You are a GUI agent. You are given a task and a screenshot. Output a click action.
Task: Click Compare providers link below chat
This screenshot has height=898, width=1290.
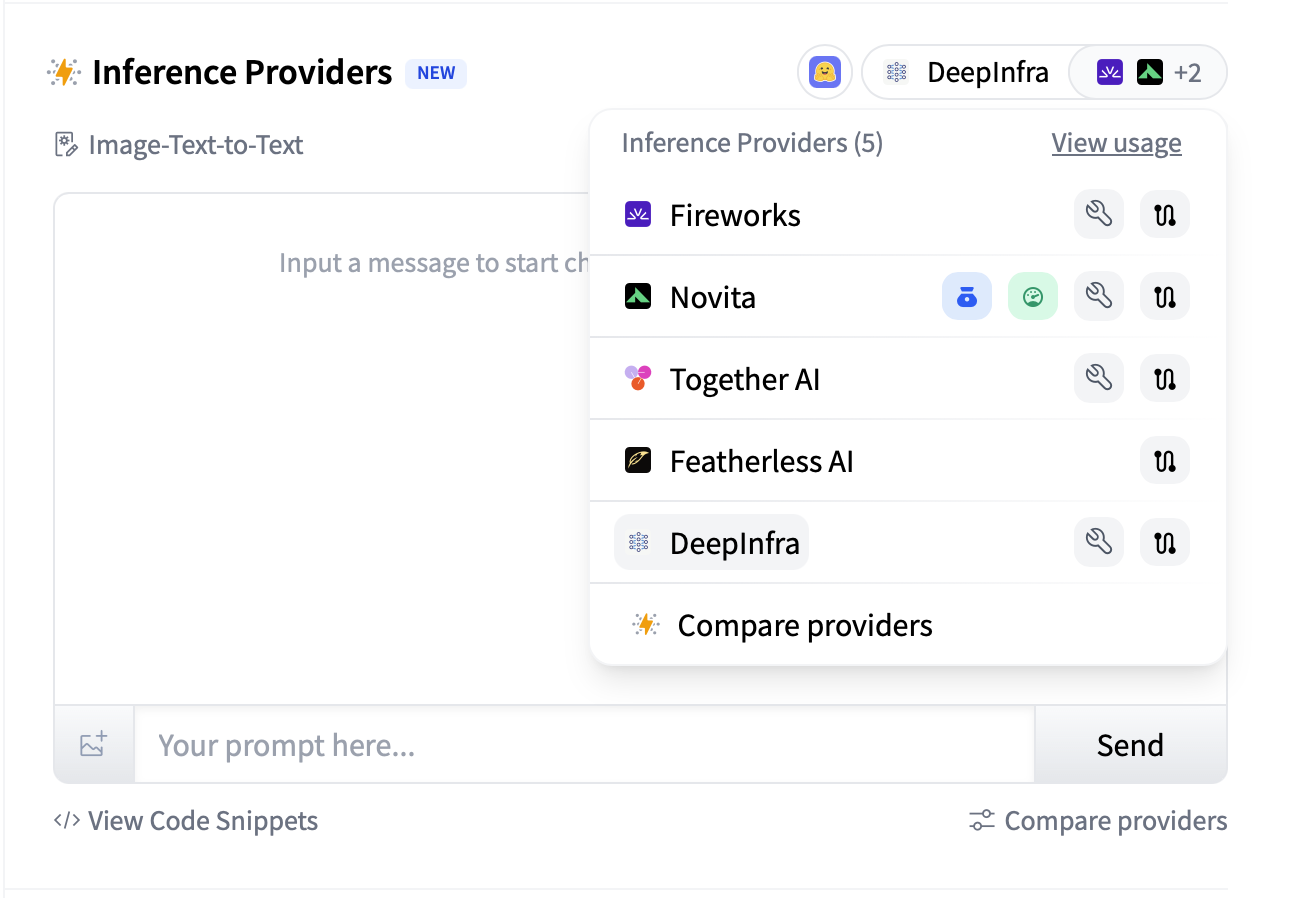pos(1098,821)
